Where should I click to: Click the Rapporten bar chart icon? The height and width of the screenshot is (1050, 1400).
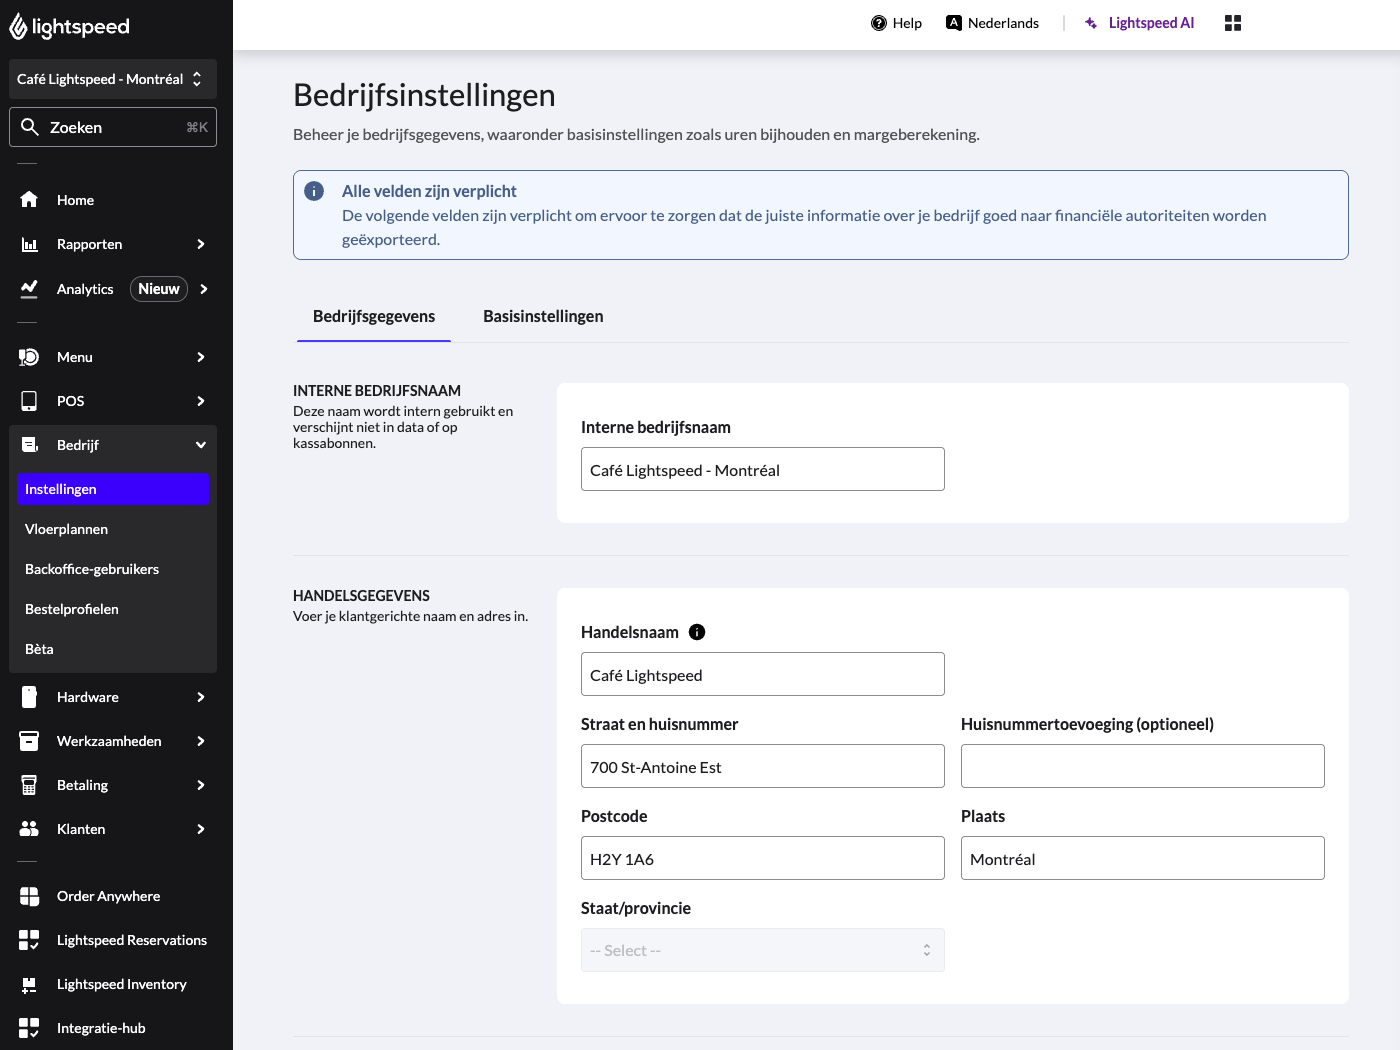point(29,244)
